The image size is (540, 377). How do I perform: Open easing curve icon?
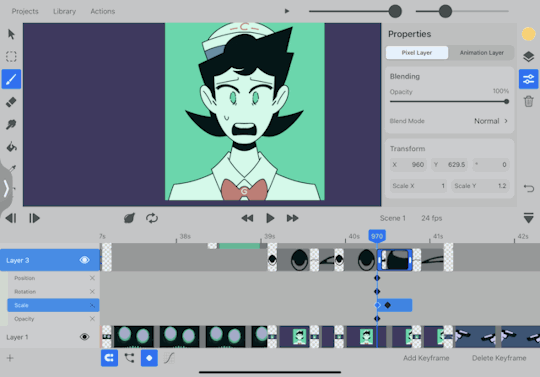(169, 358)
